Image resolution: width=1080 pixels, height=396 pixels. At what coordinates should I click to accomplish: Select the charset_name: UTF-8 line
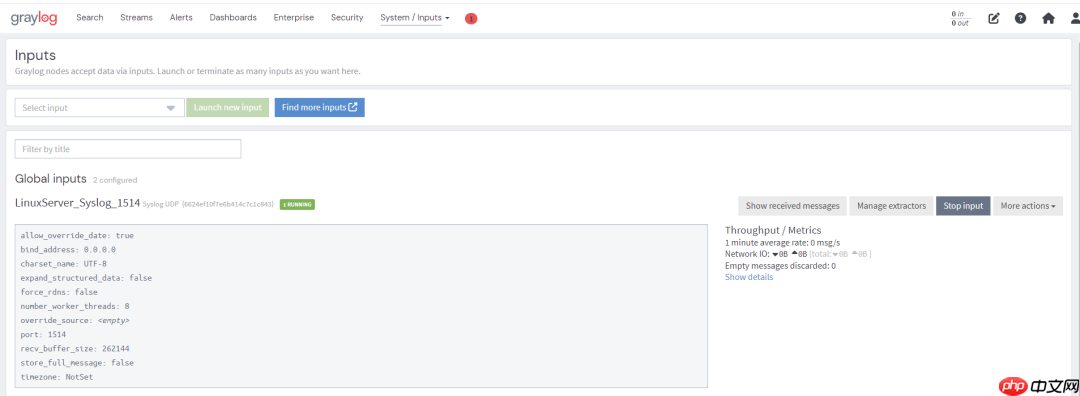click(x=63, y=264)
